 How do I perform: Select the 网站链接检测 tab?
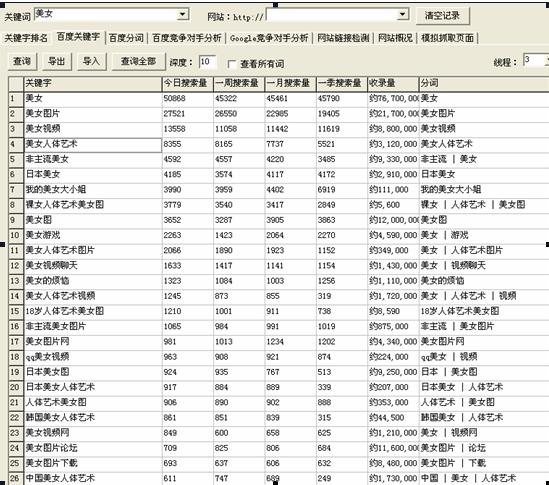coord(343,38)
